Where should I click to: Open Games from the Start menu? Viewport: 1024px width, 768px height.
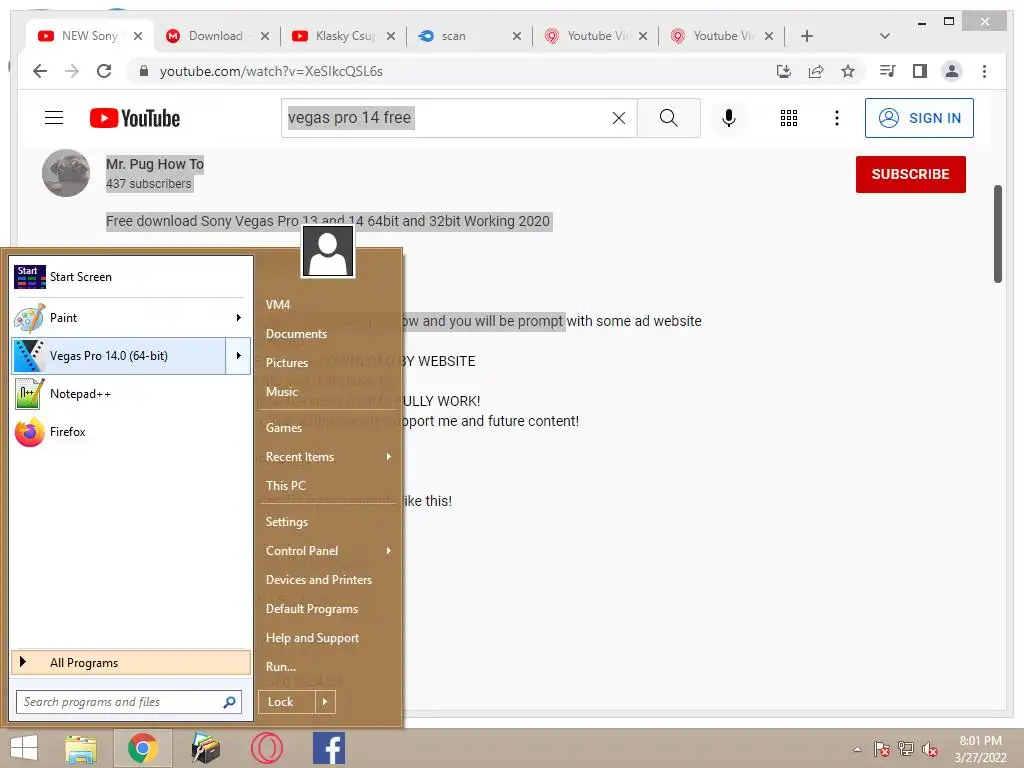click(x=283, y=428)
